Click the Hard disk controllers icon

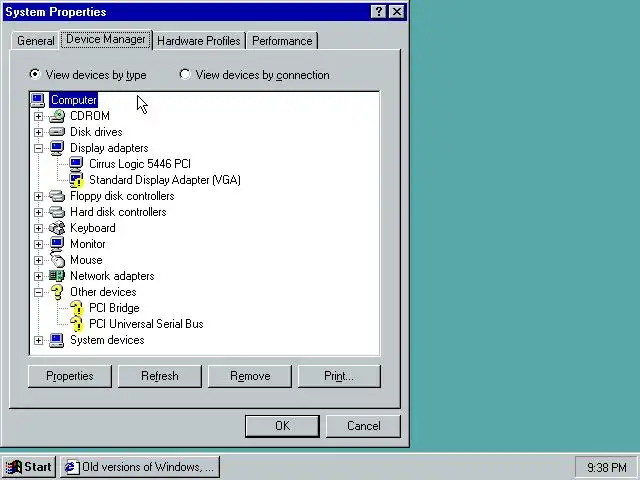tap(57, 212)
